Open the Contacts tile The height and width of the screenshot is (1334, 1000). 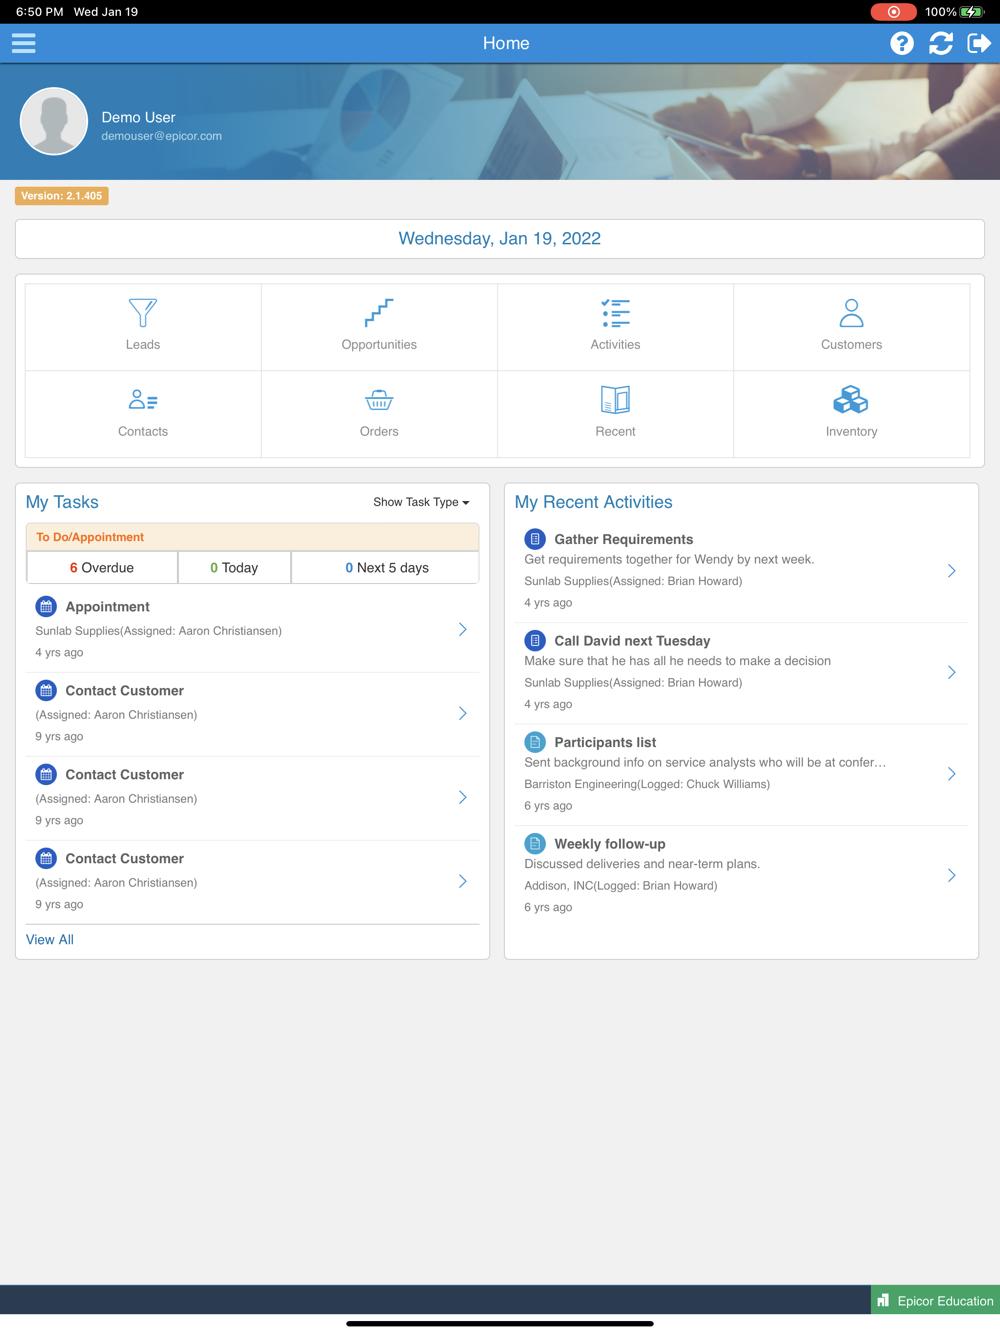[x=143, y=414]
